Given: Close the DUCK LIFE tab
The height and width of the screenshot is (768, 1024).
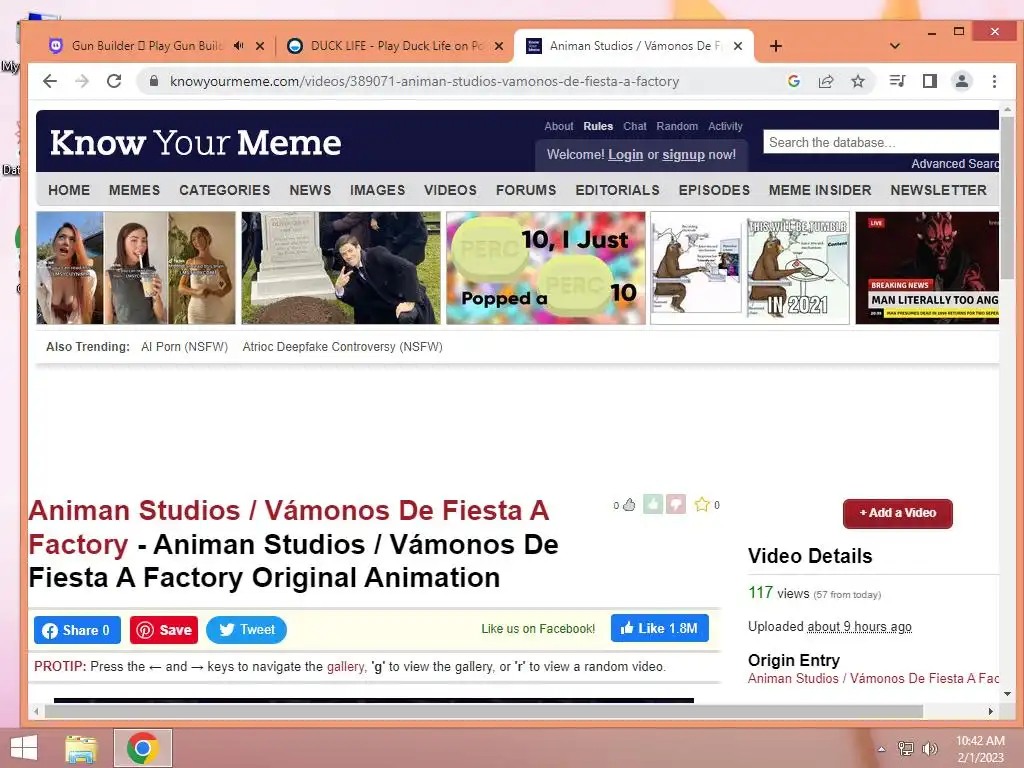Looking at the screenshot, I should click(499, 46).
